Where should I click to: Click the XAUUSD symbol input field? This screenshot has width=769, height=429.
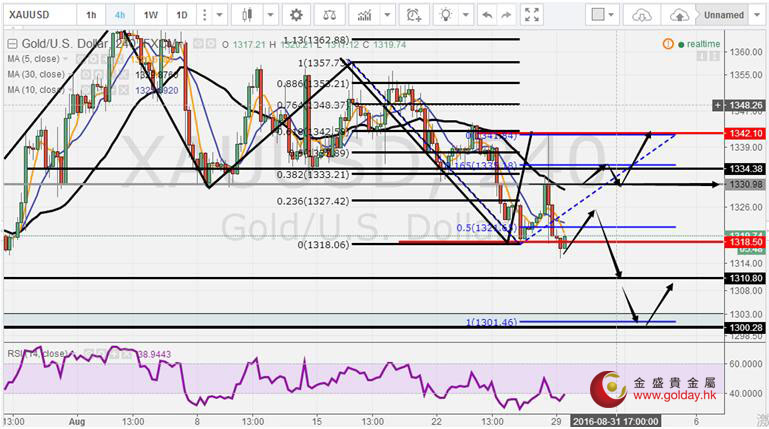35,15
